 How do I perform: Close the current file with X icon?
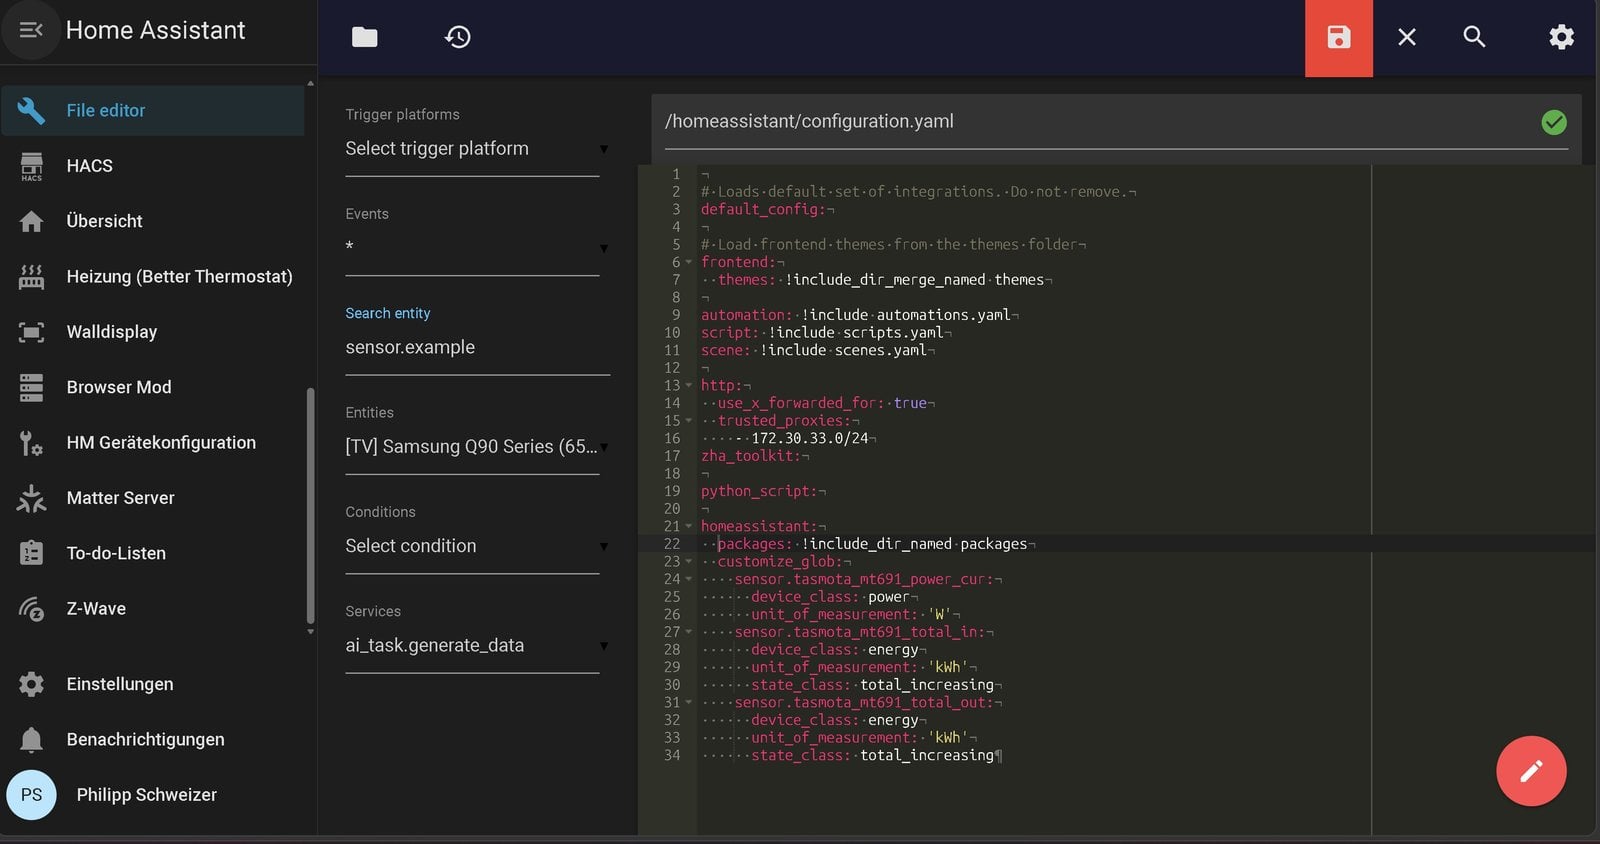1407,37
